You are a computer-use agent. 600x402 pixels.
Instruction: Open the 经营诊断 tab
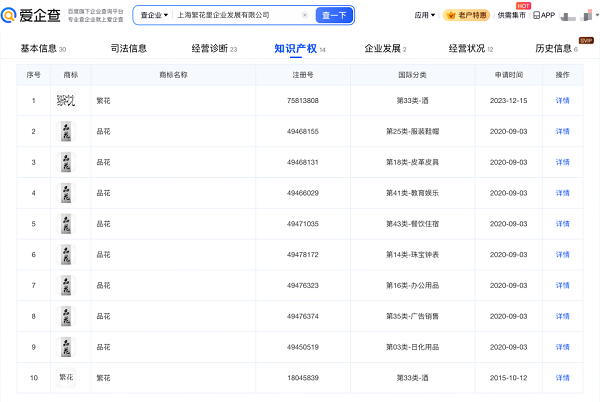tap(213, 48)
